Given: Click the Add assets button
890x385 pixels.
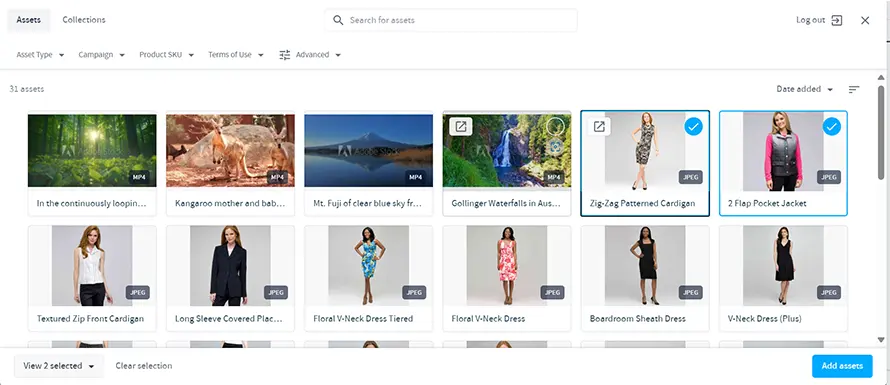Looking at the screenshot, I should click(x=842, y=366).
